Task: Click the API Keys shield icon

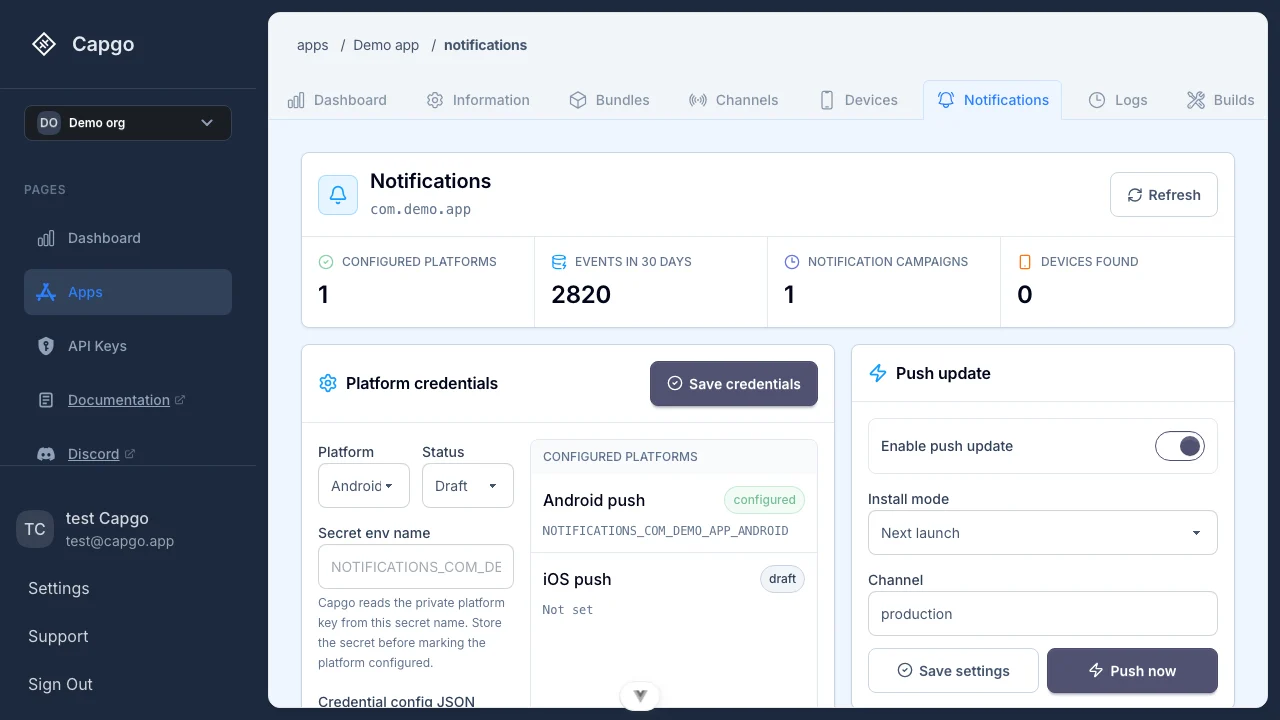Action: (x=46, y=346)
